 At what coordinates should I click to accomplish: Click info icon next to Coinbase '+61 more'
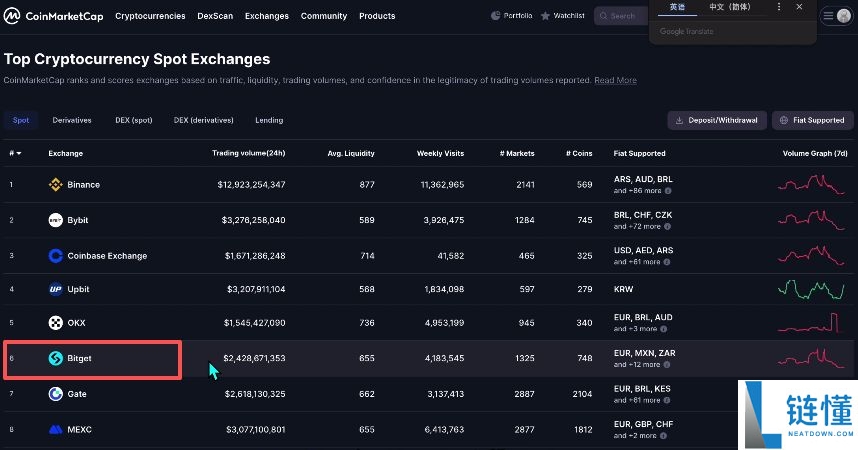click(666, 262)
